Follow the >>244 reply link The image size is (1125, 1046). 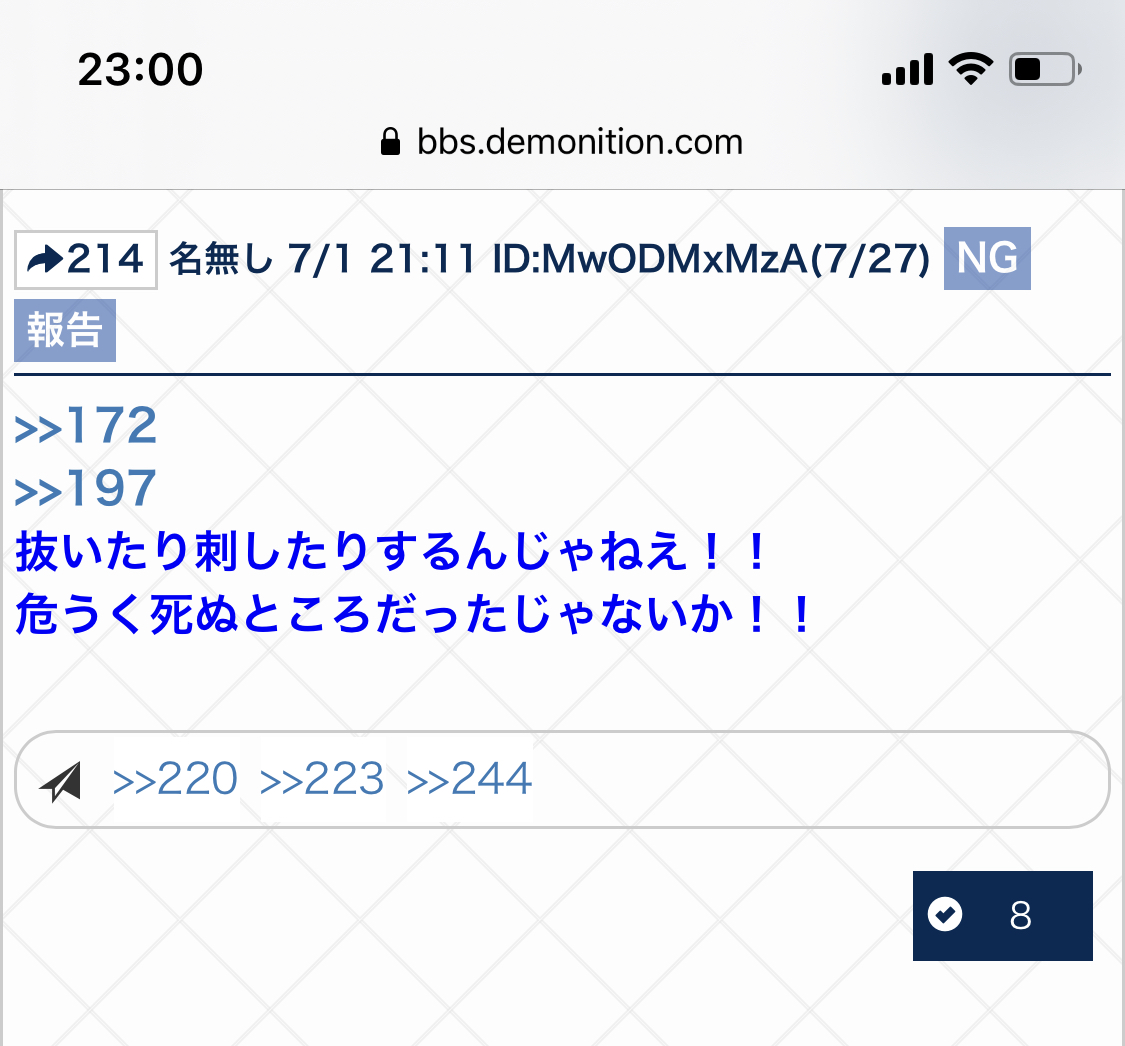pos(469,778)
